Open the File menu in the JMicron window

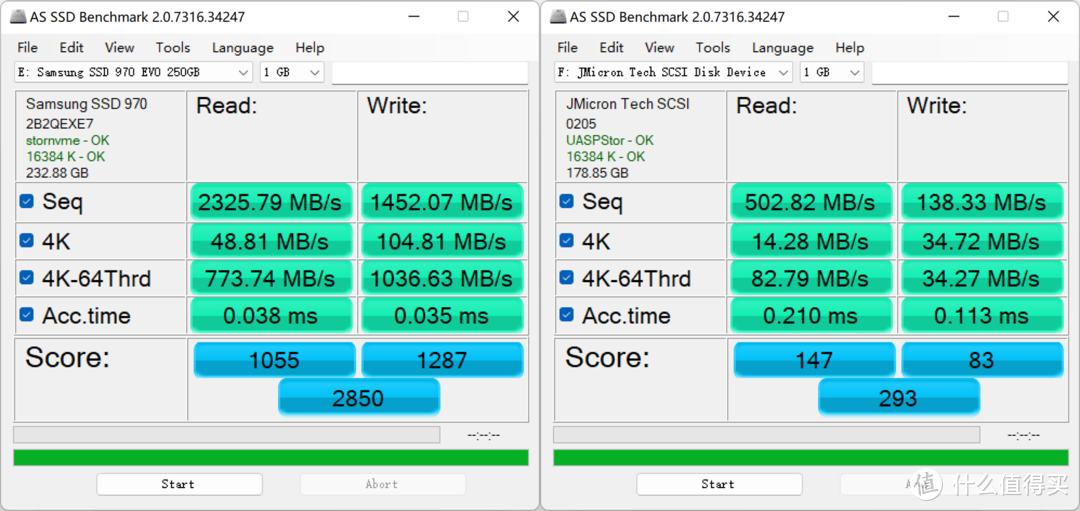point(567,47)
